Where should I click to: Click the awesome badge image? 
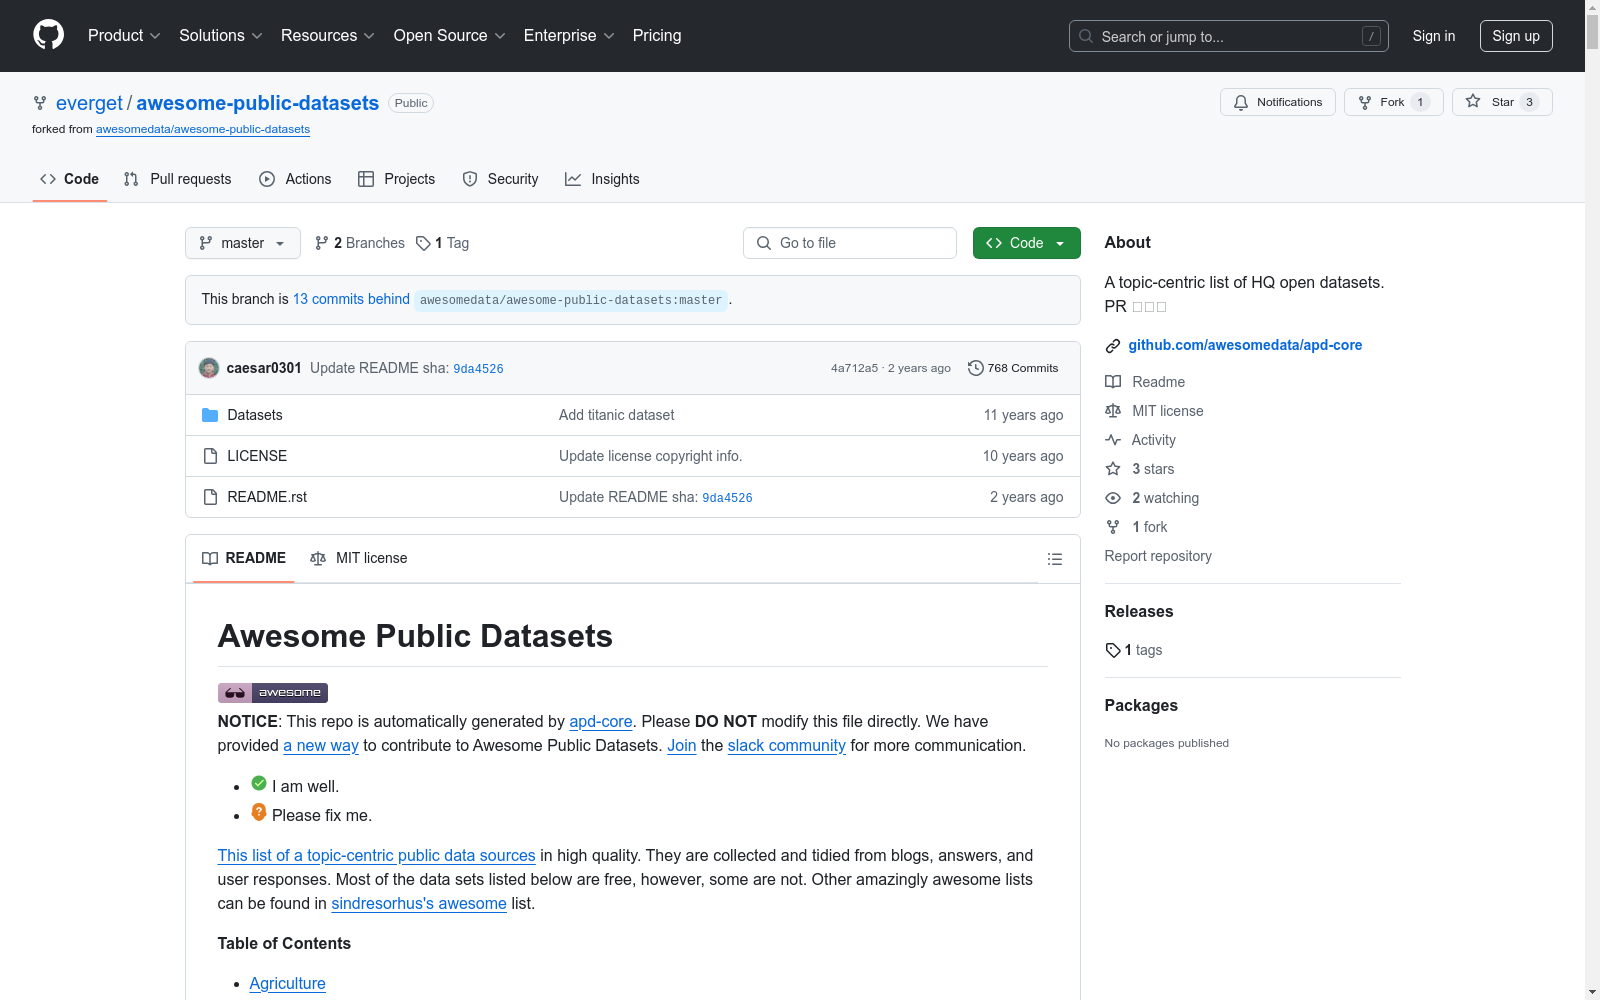pos(273,692)
